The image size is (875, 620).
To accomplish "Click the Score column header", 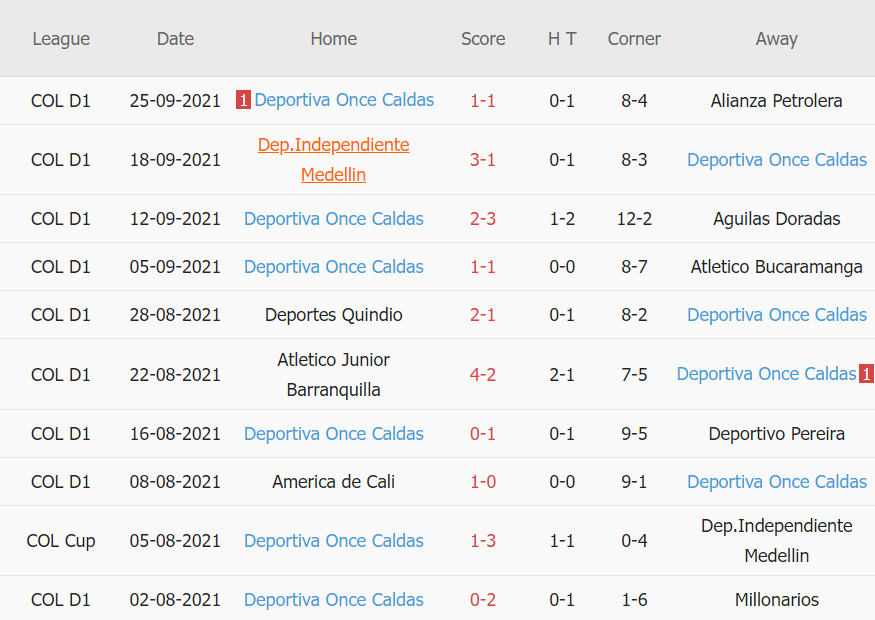I will (x=483, y=39).
